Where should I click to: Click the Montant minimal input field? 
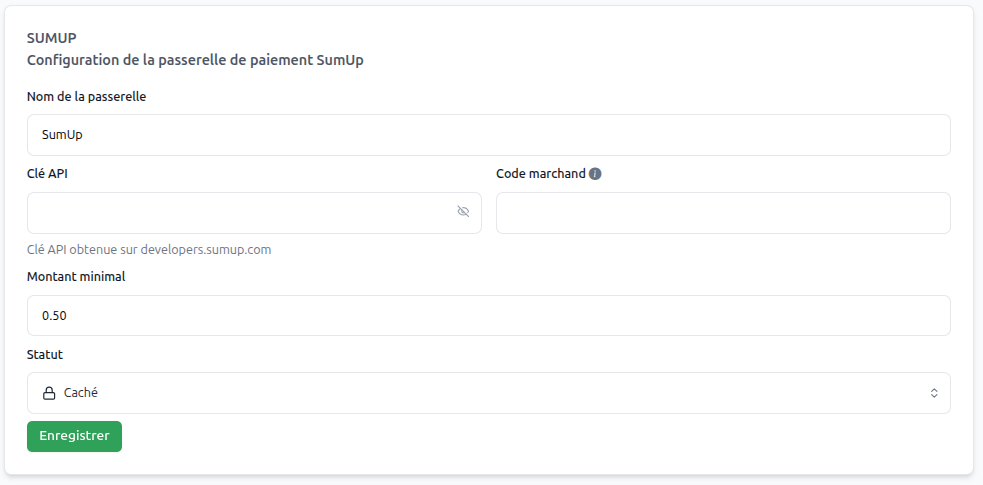488,316
